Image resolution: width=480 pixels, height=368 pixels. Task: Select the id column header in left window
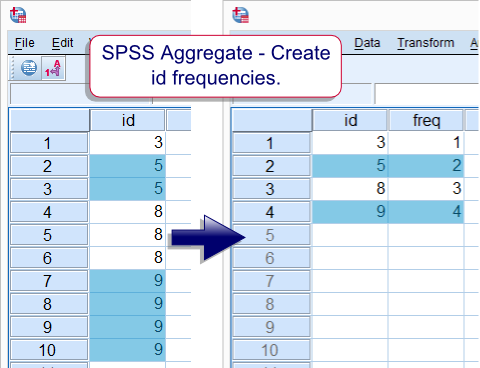(x=128, y=120)
